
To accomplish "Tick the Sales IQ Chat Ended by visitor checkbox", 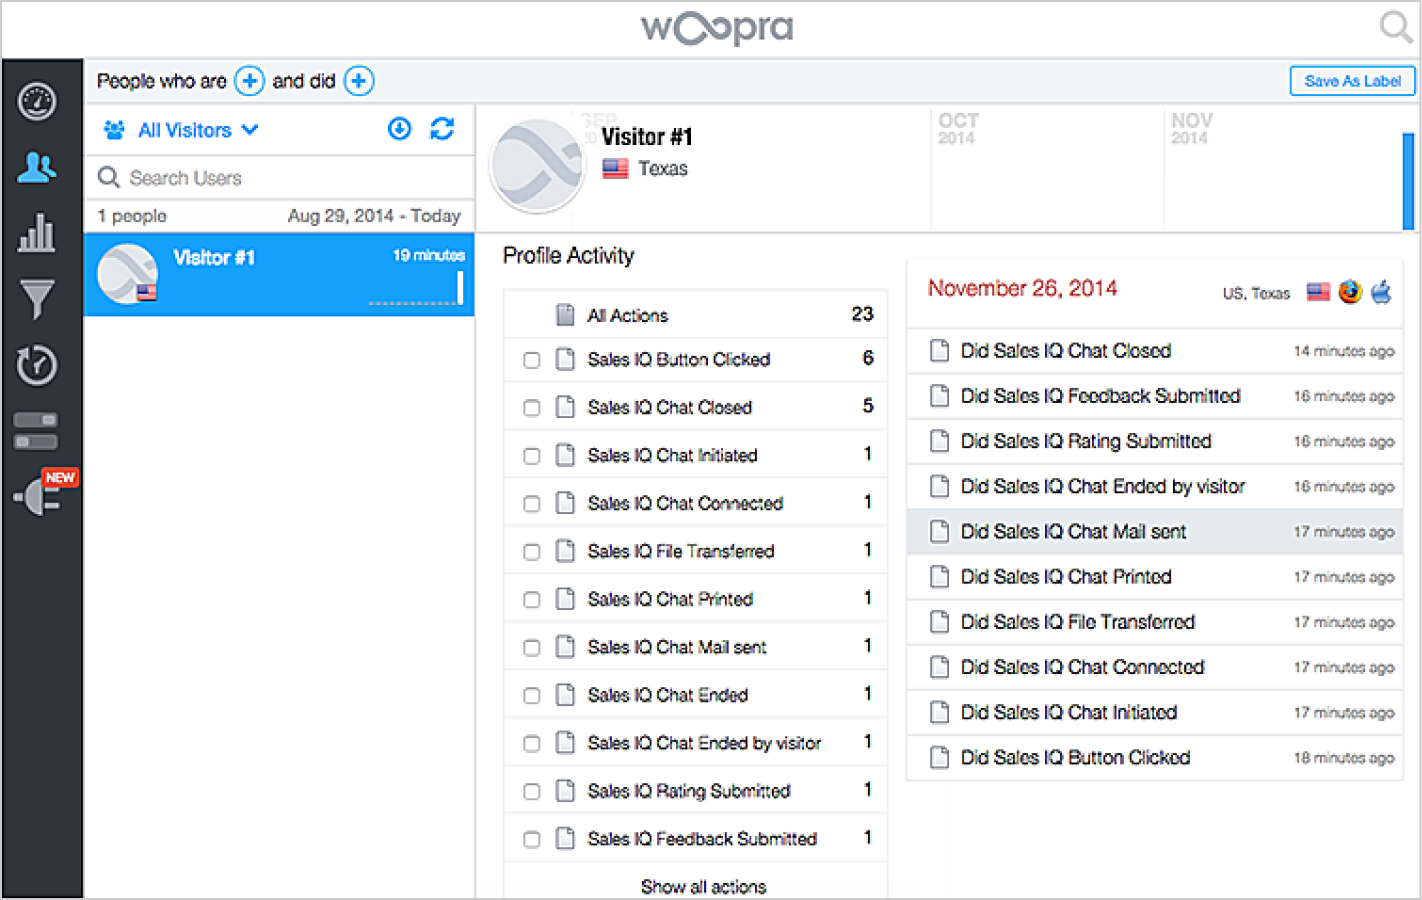I will click(x=532, y=744).
